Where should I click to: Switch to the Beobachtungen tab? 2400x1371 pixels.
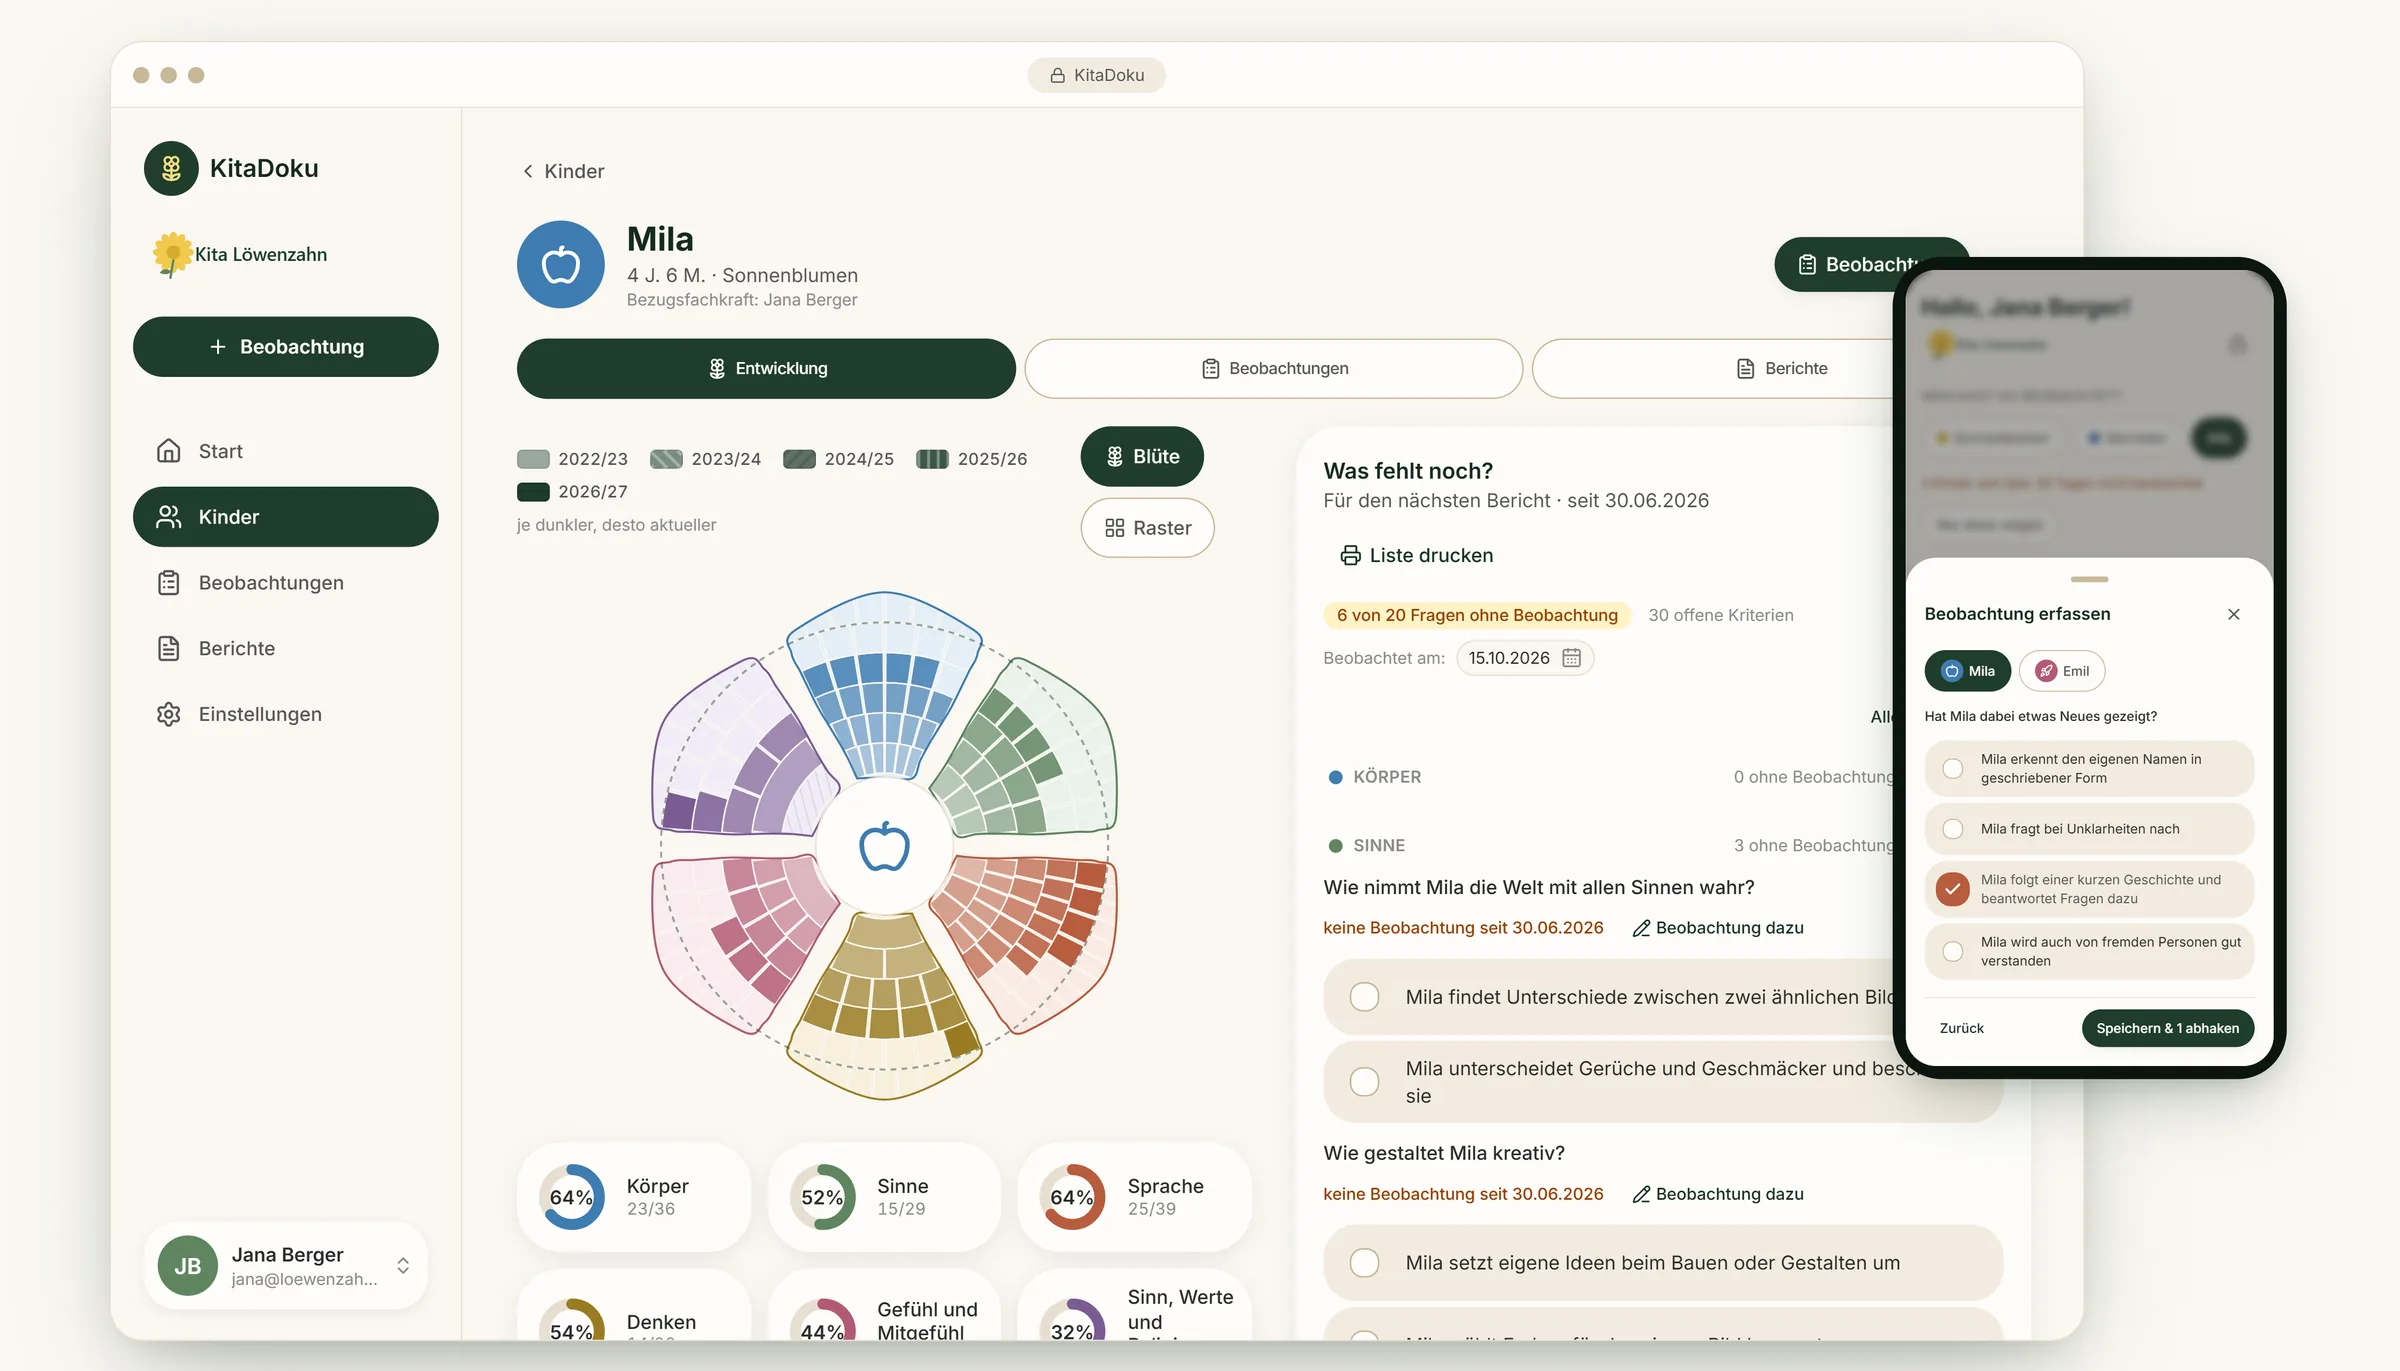click(1273, 369)
